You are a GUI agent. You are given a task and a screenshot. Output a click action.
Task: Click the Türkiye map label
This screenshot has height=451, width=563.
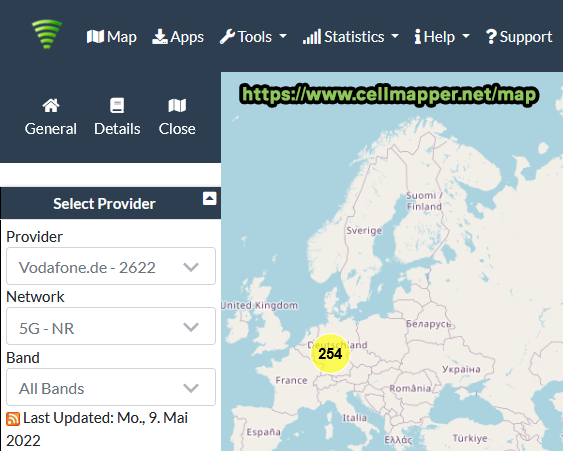pyautogui.click(x=470, y=438)
